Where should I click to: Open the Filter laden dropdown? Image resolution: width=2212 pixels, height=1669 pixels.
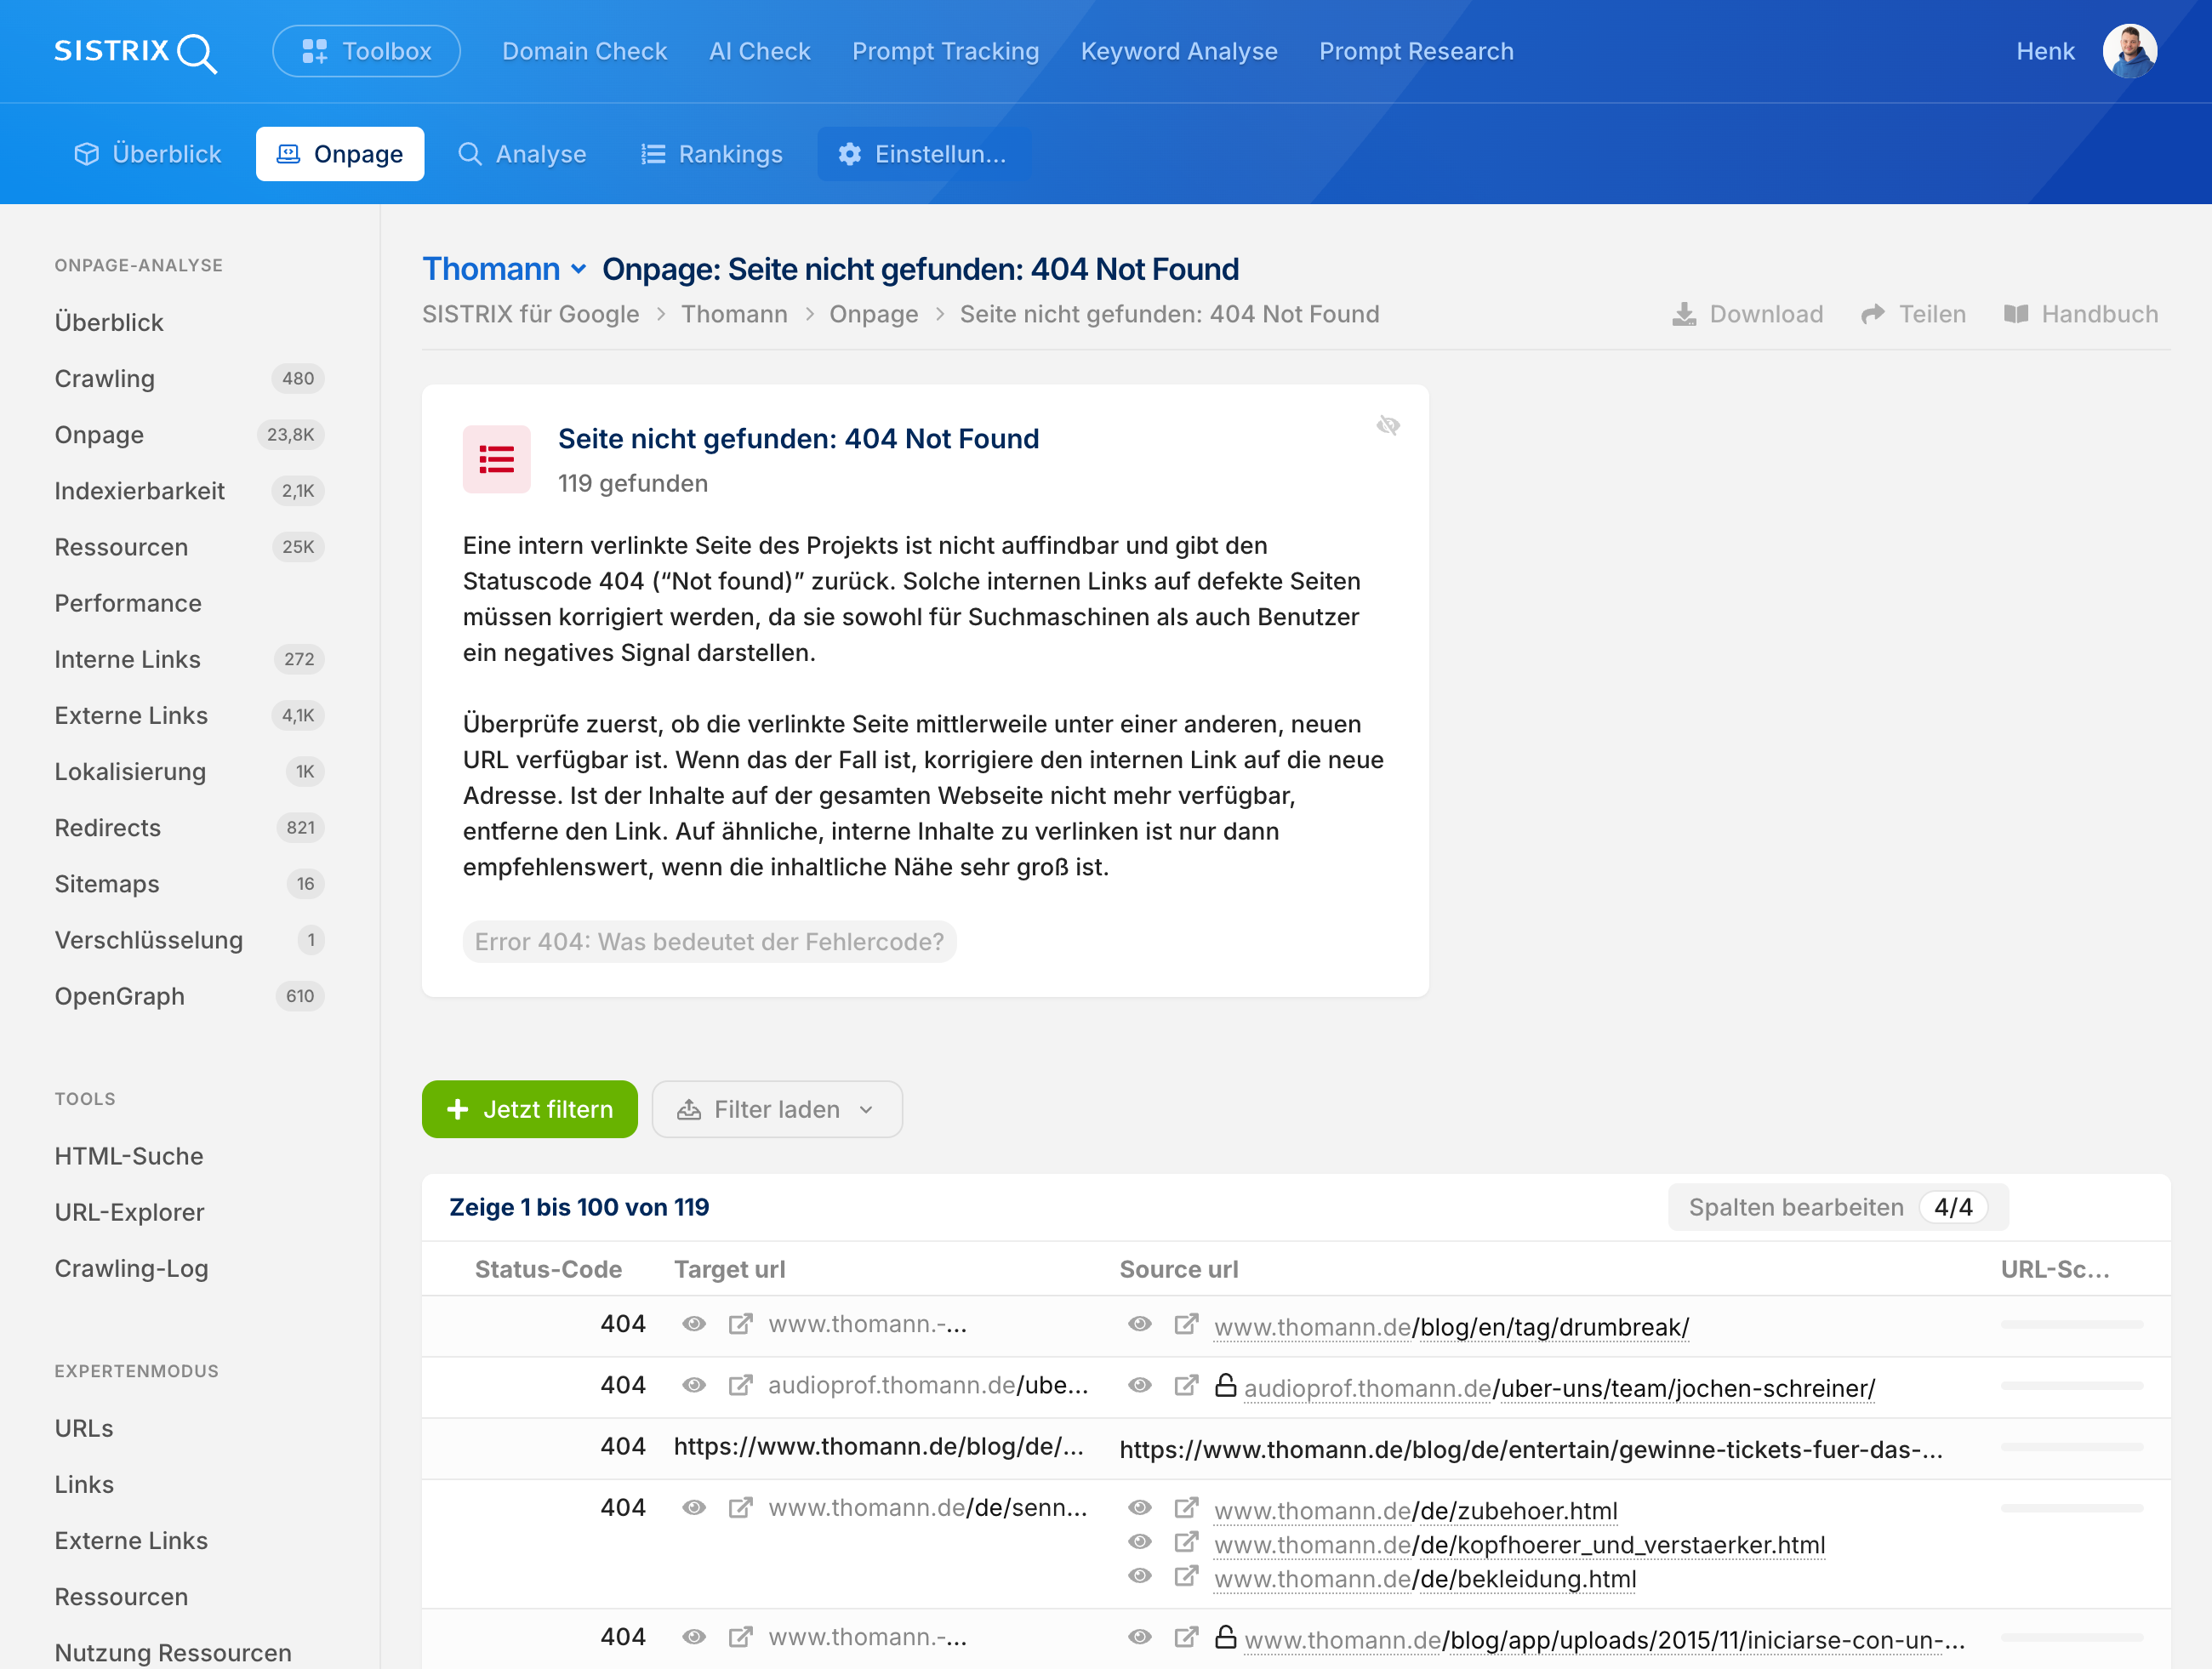point(776,1109)
